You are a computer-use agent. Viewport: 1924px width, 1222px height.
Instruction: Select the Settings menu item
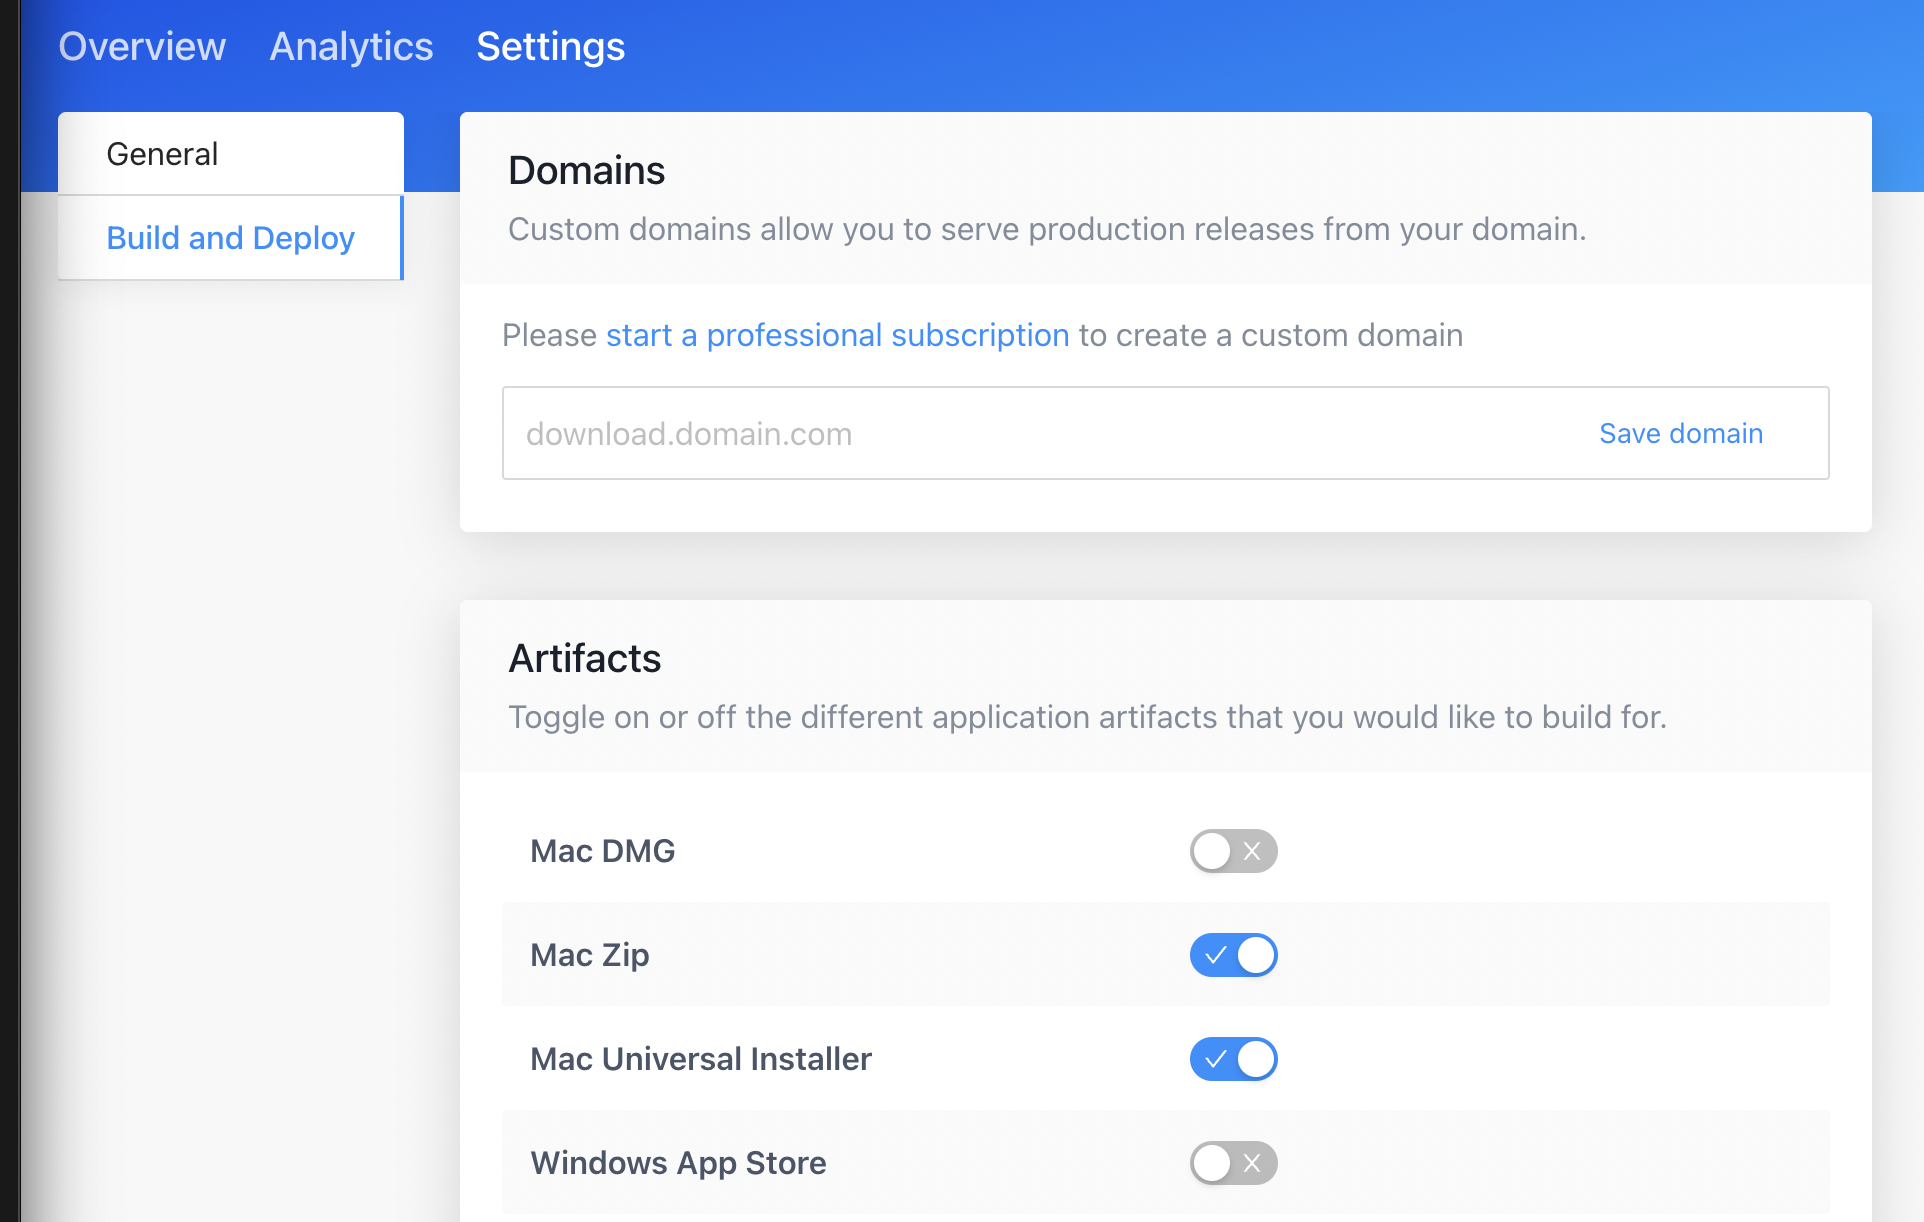(x=550, y=46)
